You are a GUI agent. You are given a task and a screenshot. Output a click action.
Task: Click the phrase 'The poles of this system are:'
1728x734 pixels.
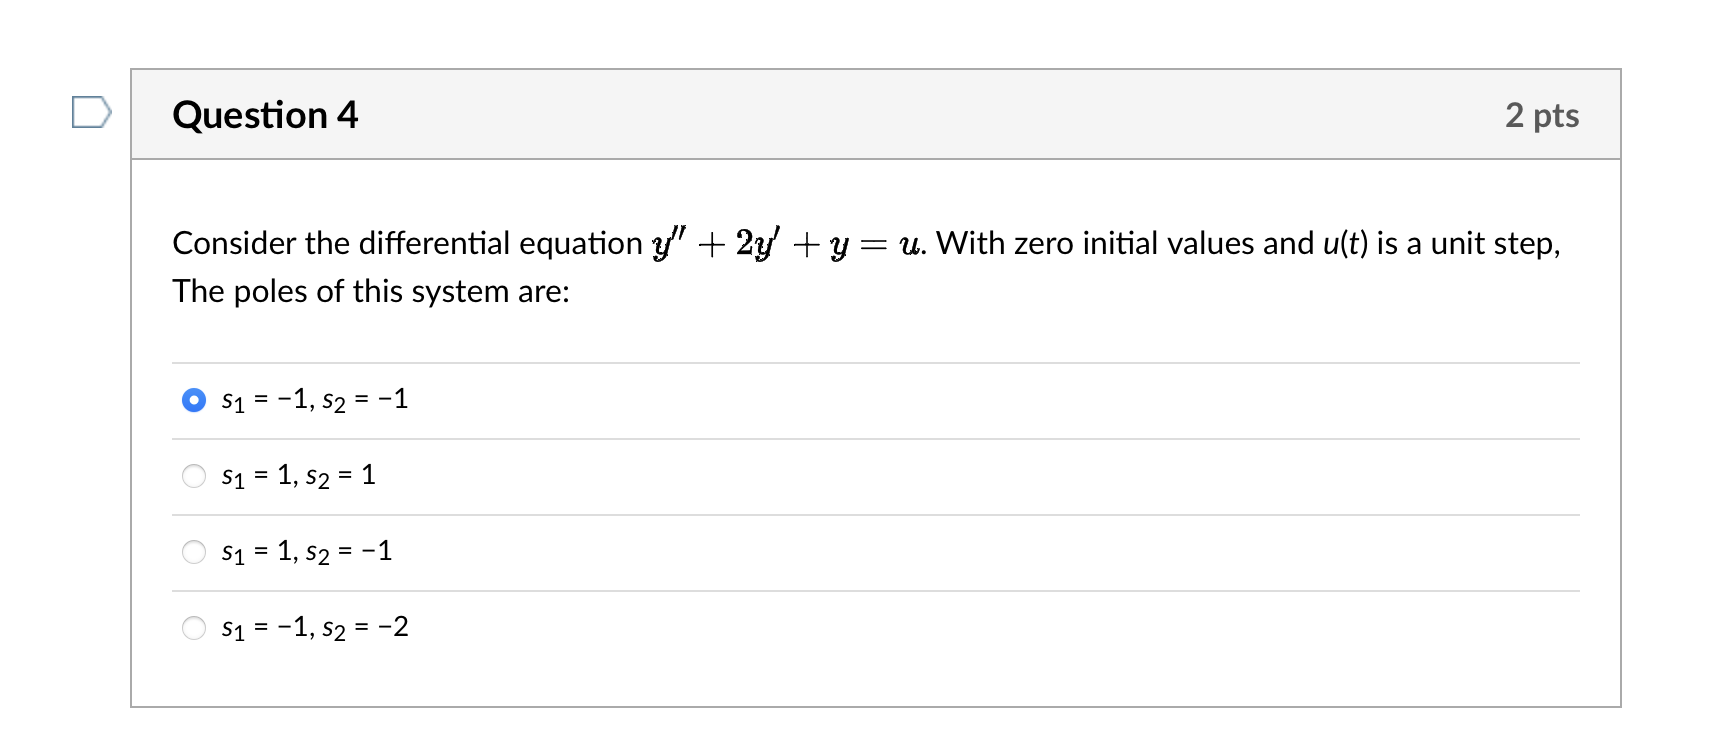point(371,291)
